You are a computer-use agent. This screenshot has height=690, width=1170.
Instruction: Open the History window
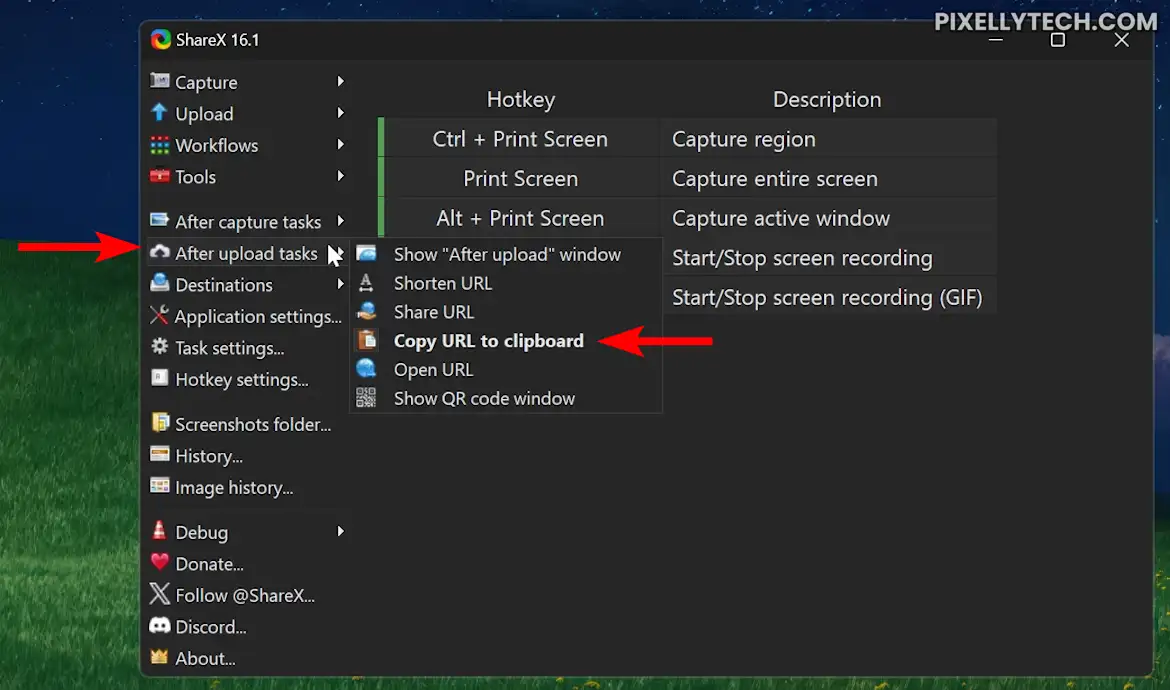[x=247, y=456]
